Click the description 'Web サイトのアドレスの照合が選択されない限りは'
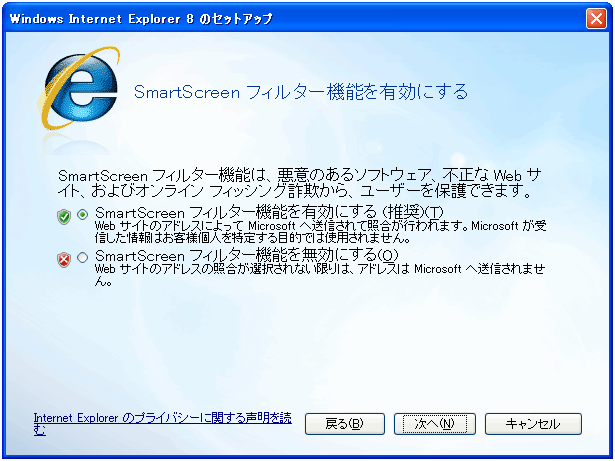The image size is (615, 461). [x=320, y=275]
